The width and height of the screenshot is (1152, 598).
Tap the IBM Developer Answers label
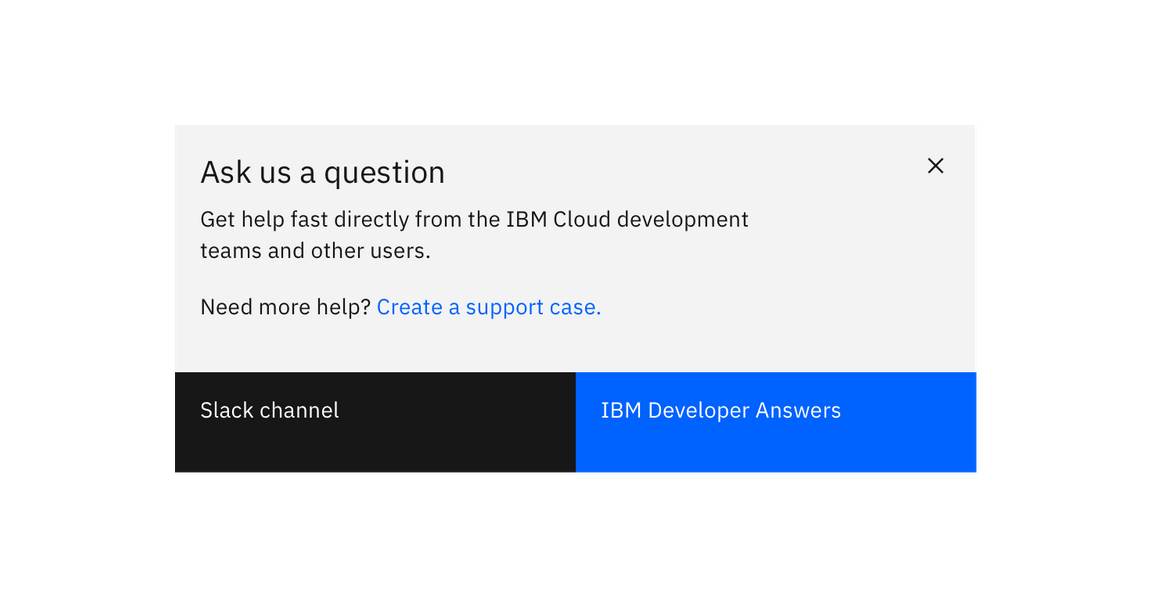[720, 410]
